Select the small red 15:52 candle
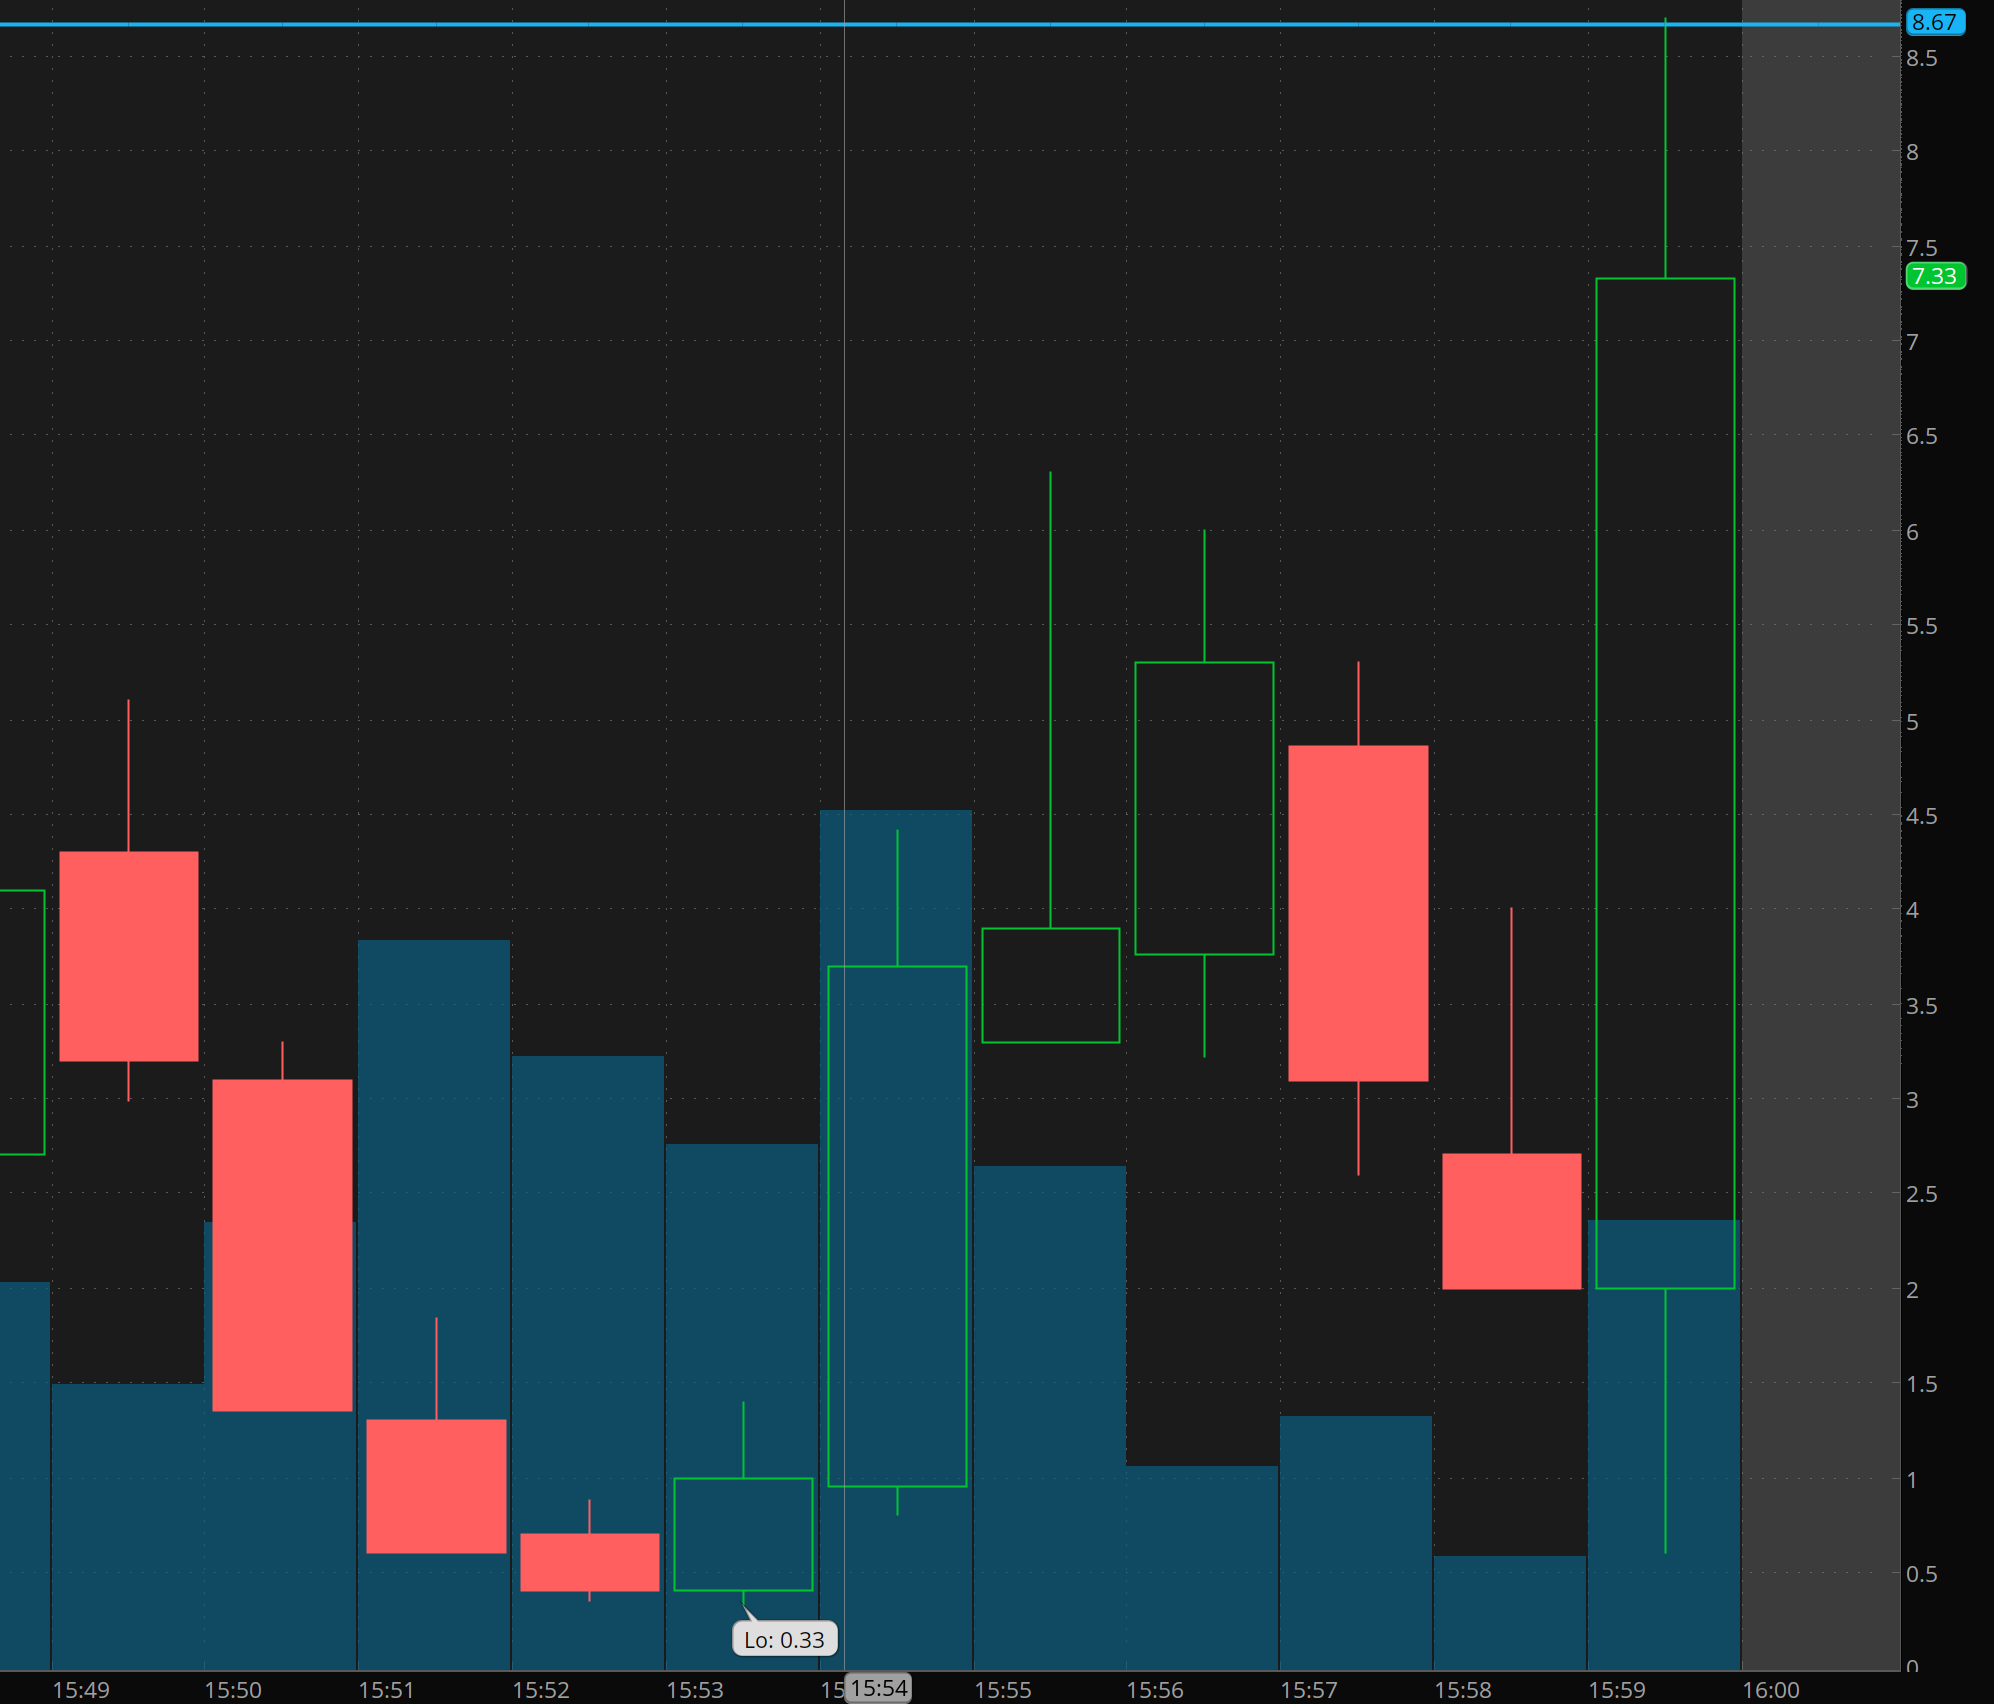 pyautogui.click(x=589, y=1561)
